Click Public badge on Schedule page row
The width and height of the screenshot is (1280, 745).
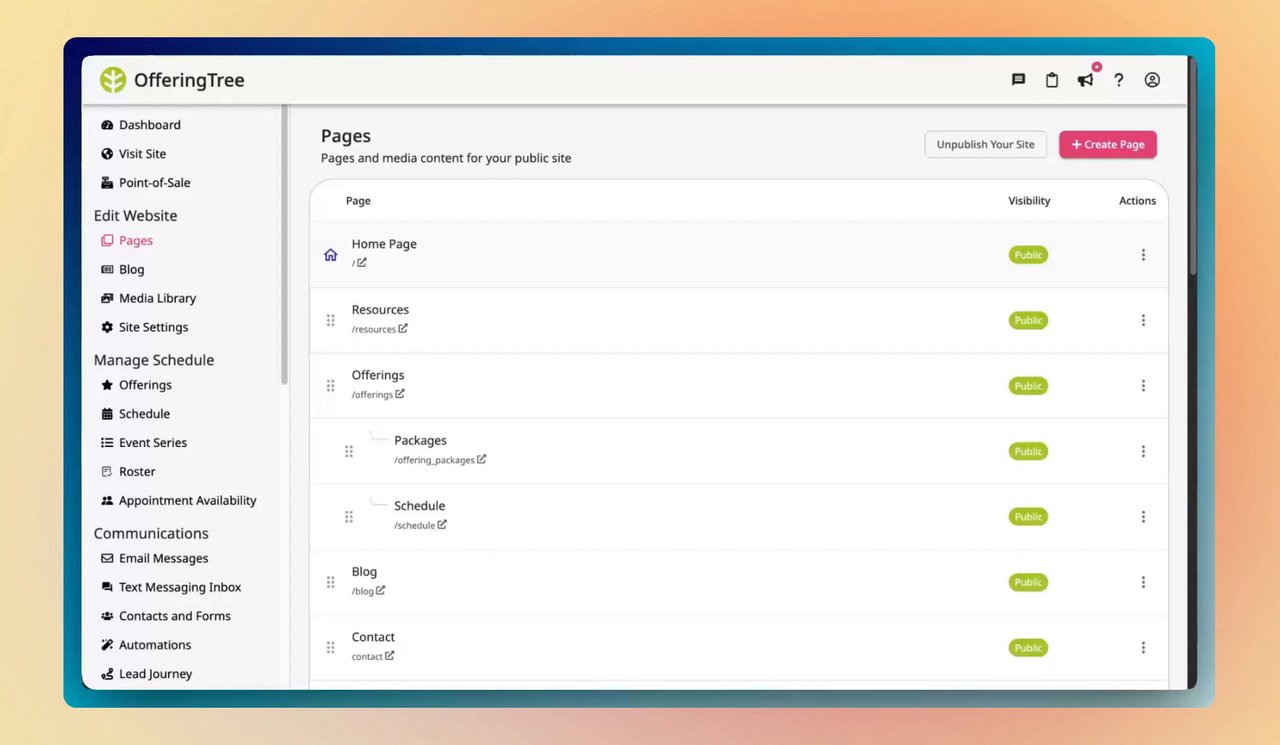pos(1028,517)
